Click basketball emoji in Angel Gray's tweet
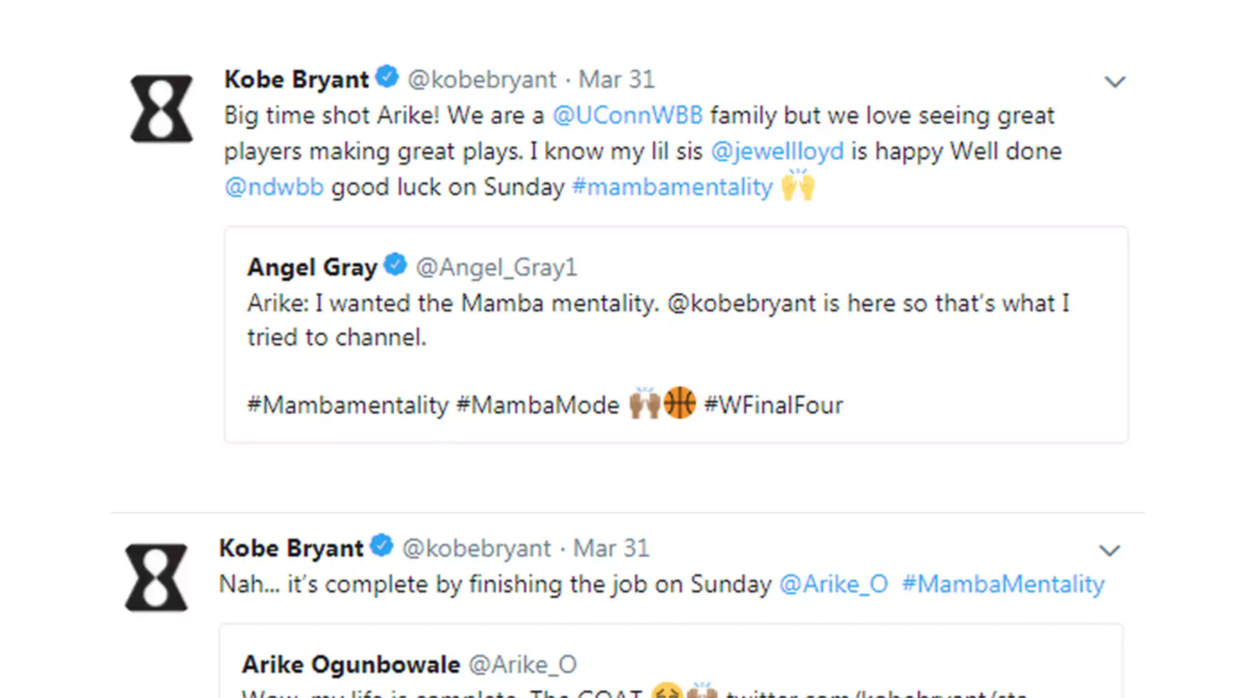Viewport: 1240px width, 698px height. [x=680, y=404]
